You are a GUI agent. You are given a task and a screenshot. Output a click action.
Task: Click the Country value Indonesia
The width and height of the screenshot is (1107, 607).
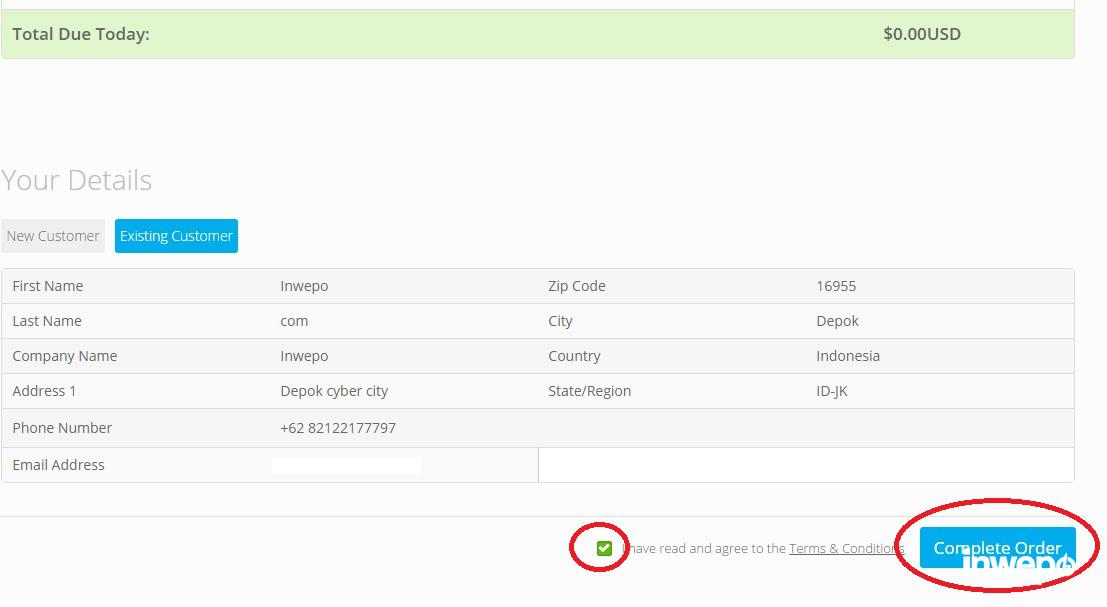tap(847, 355)
